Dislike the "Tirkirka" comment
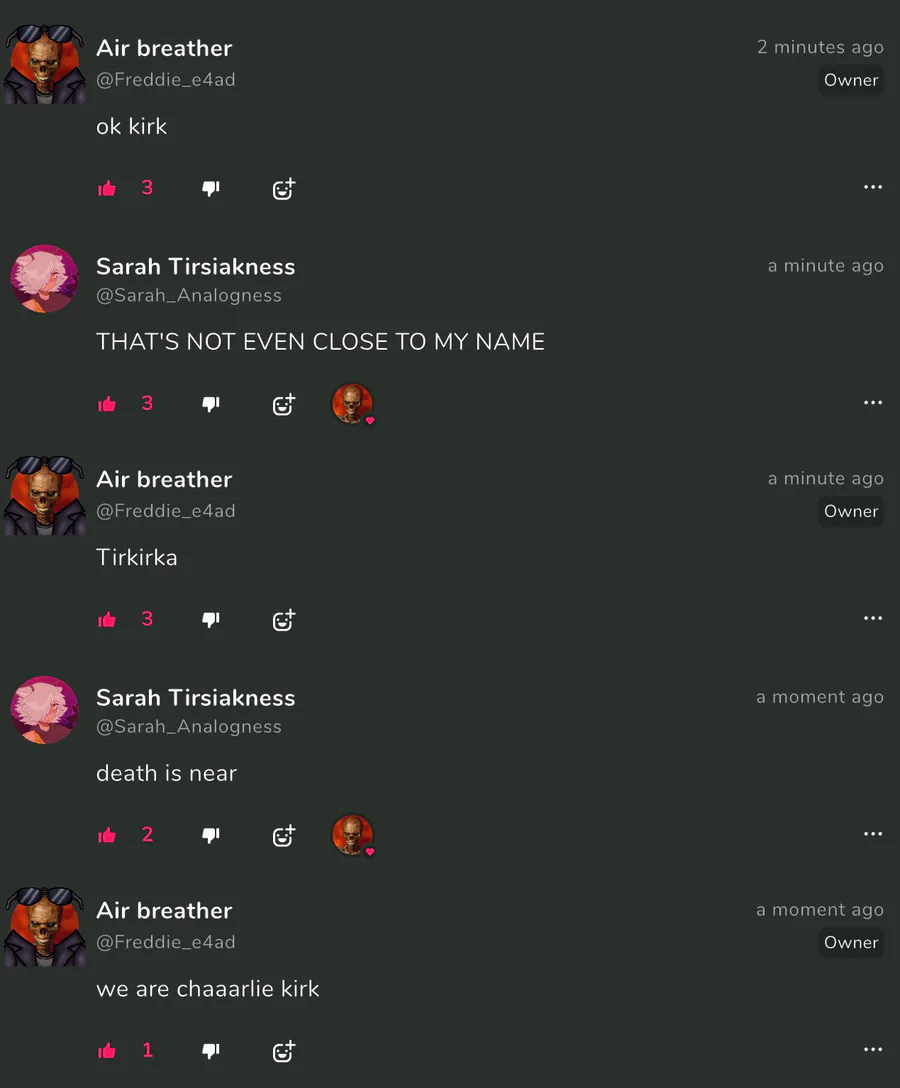Screen dimensions: 900x1088 [x=210, y=620]
